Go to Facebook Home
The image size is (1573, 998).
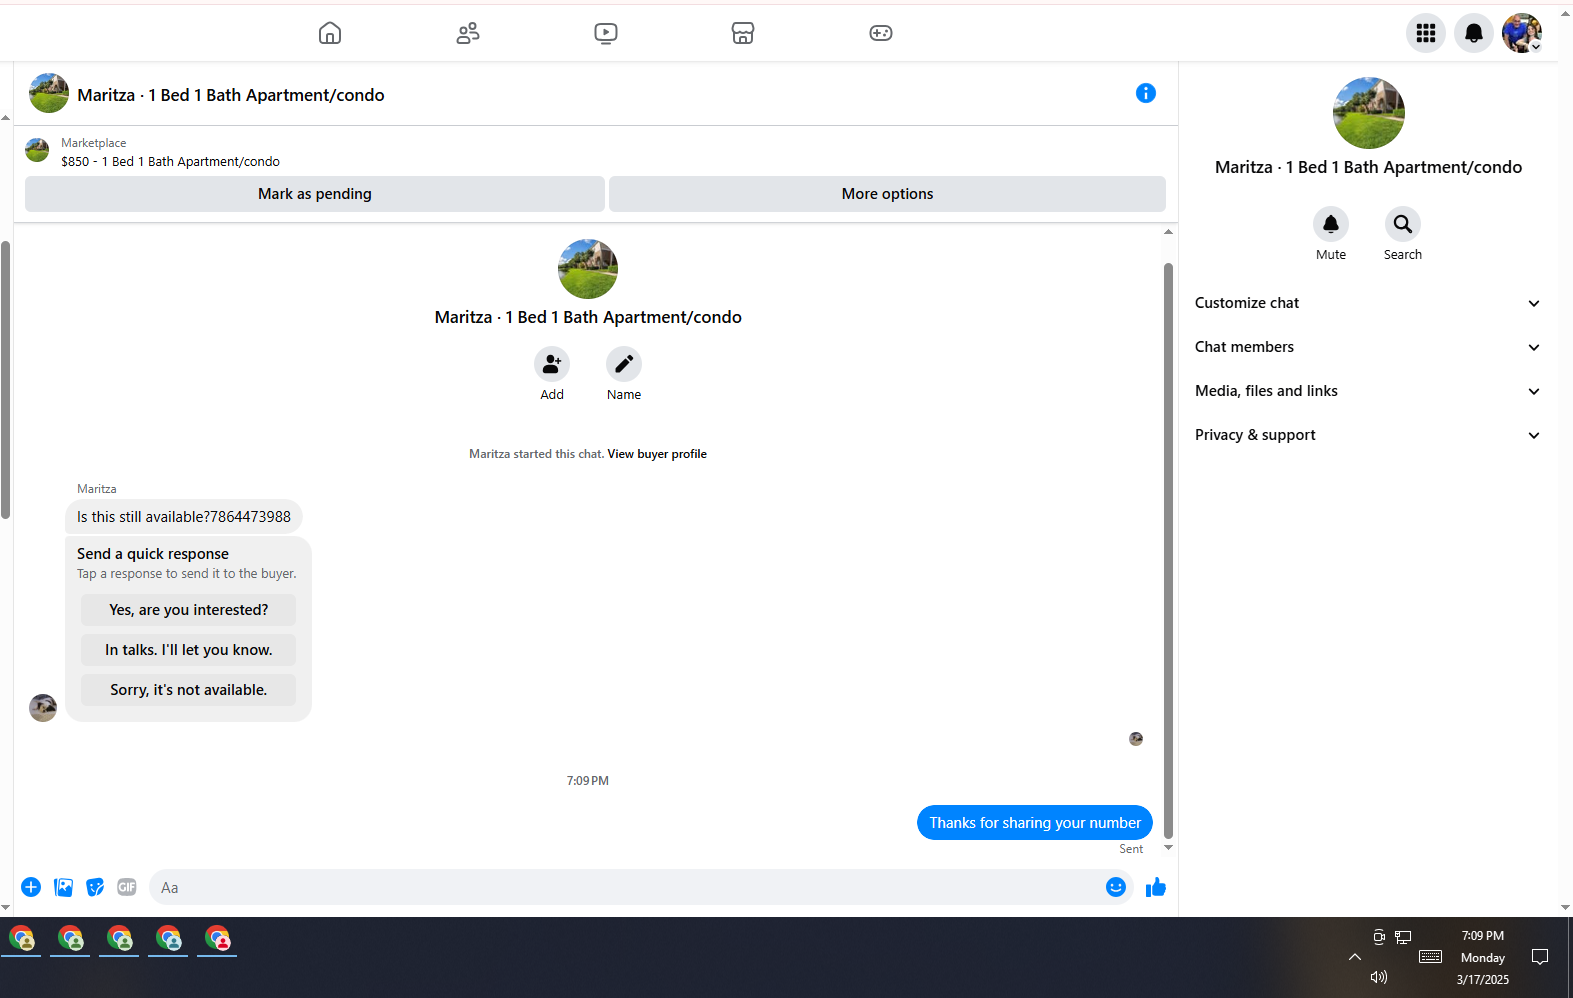pos(330,33)
